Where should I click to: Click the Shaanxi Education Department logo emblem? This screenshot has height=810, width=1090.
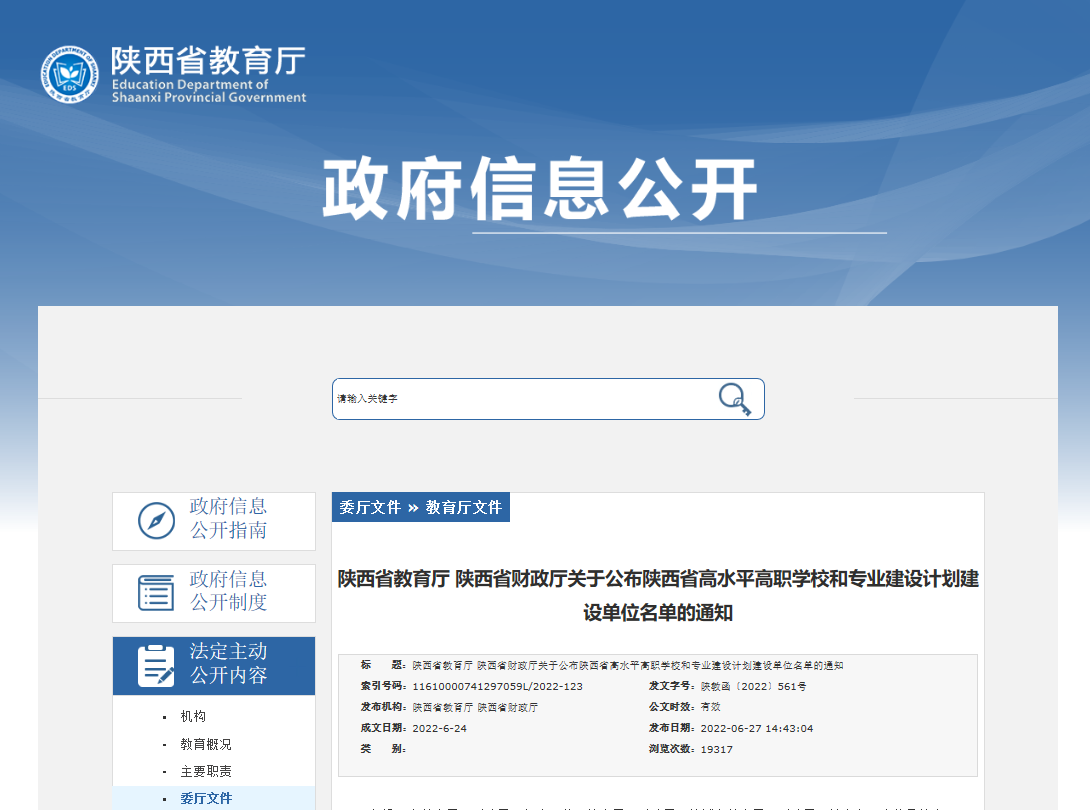click(x=70, y=73)
